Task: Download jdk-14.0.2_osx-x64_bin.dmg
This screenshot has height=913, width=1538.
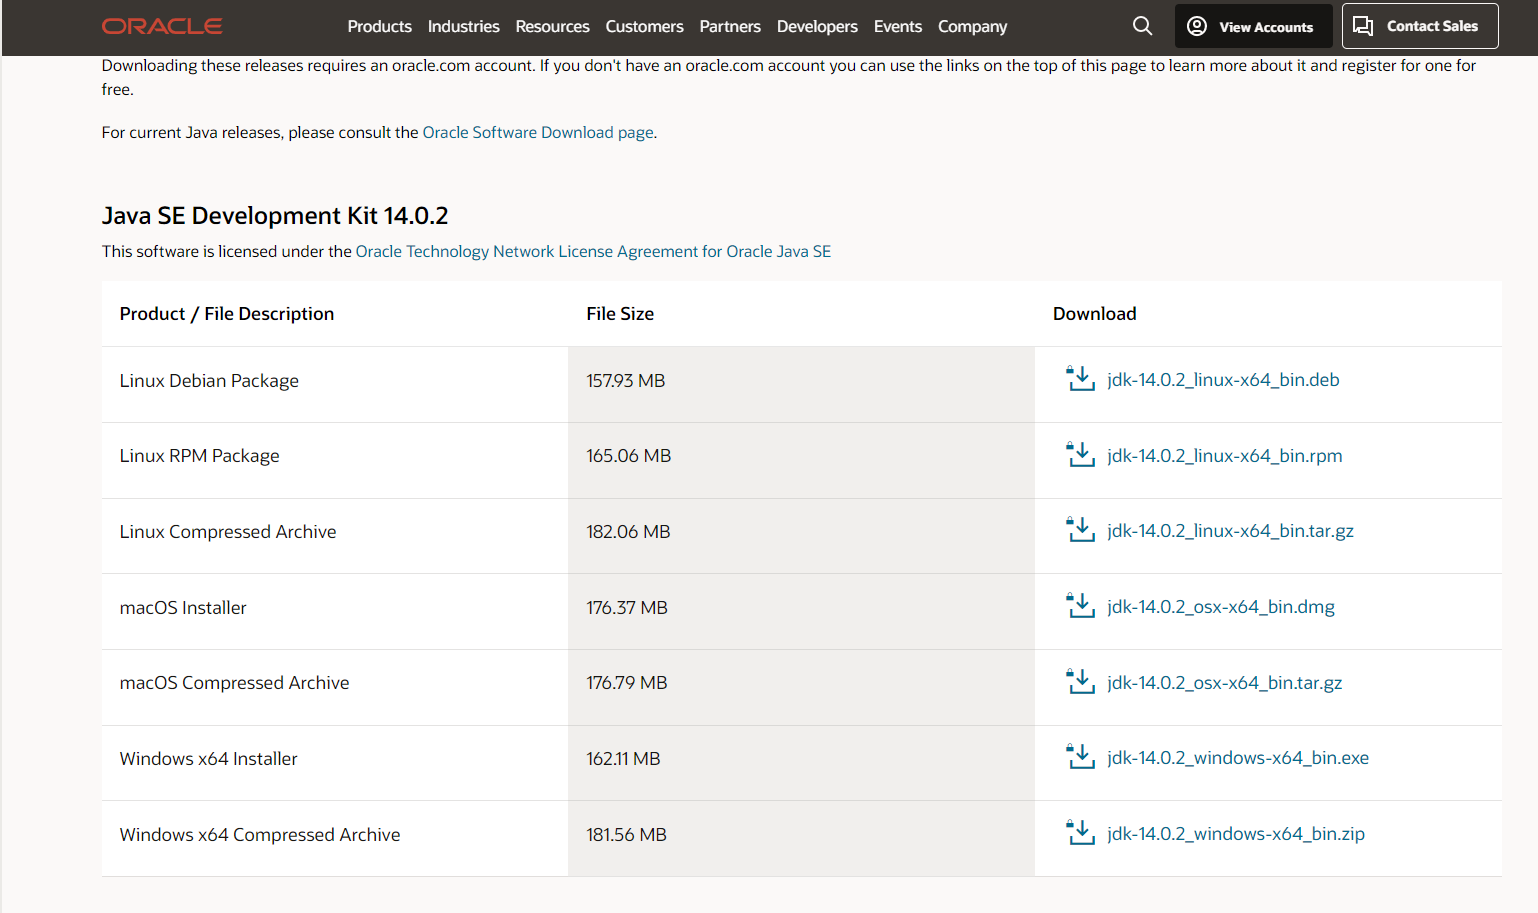Action: tap(1220, 607)
